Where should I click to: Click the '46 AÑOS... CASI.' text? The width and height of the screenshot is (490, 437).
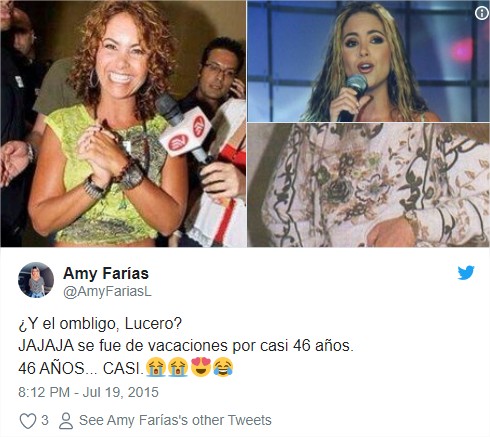point(81,368)
